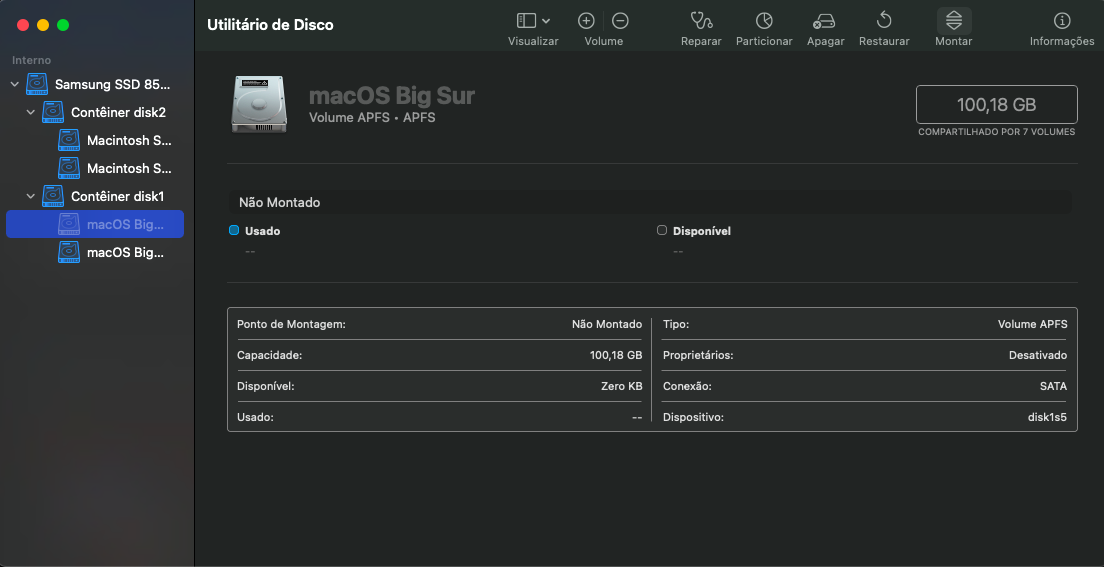
Task: Click the Apagar erase disk icon
Action: [824, 21]
